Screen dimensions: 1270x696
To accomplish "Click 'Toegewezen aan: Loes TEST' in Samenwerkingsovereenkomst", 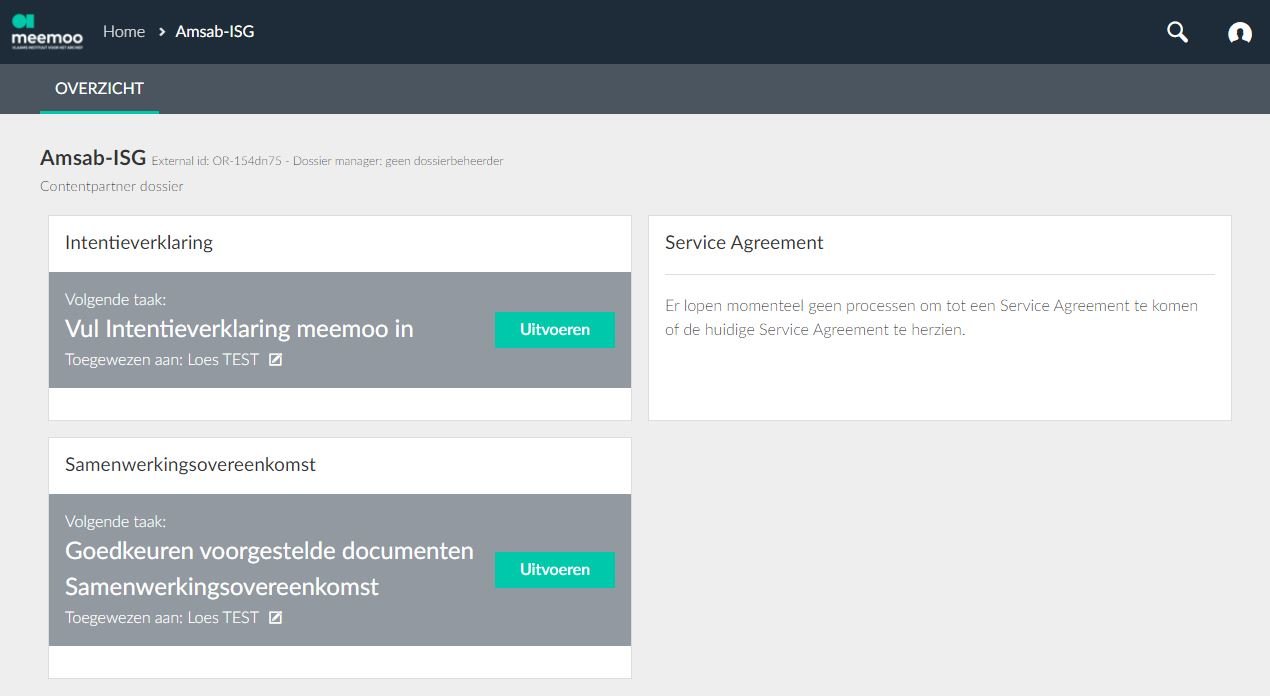I will click(162, 618).
